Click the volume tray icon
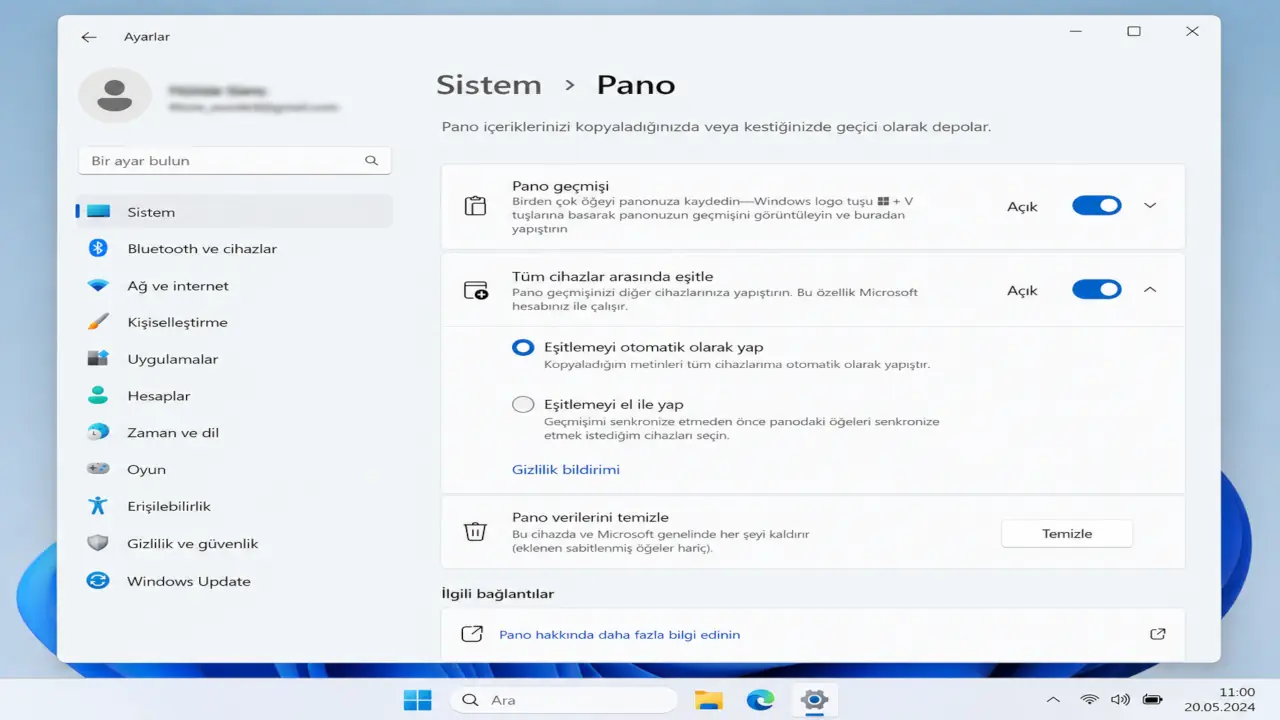The height and width of the screenshot is (720, 1280). (x=1120, y=700)
